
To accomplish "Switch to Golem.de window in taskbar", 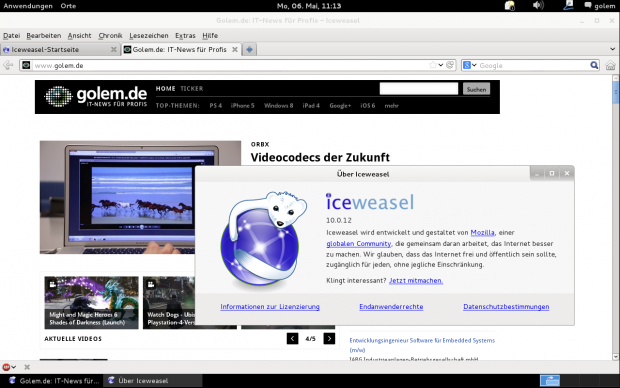I will pos(54,380).
